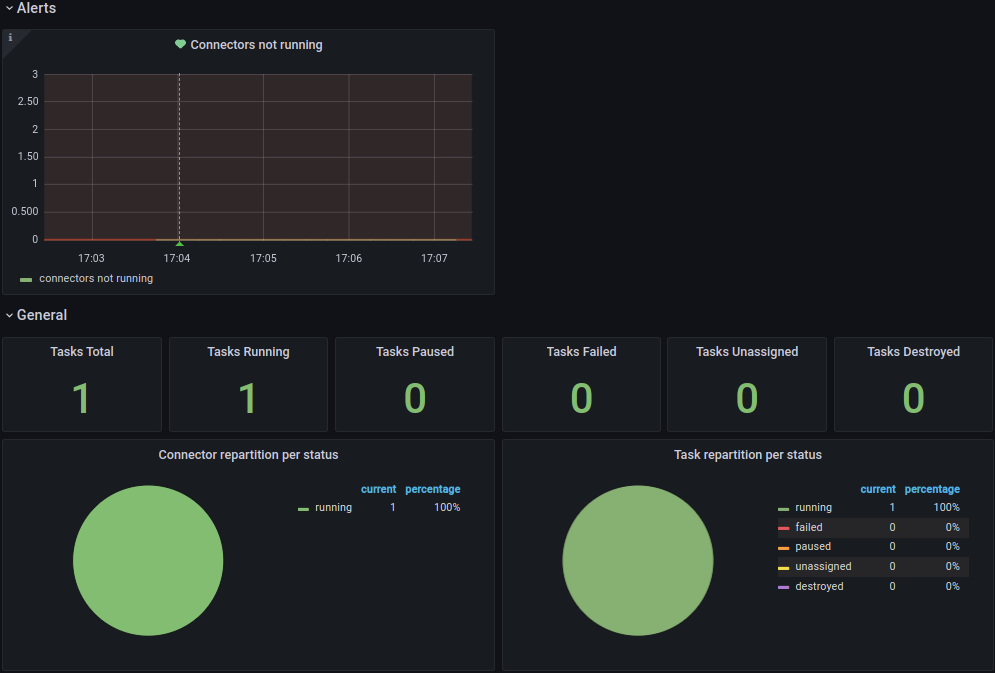Toggle the connectors not running legend series
The width and height of the screenshot is (995, 673).
(94, 278)
